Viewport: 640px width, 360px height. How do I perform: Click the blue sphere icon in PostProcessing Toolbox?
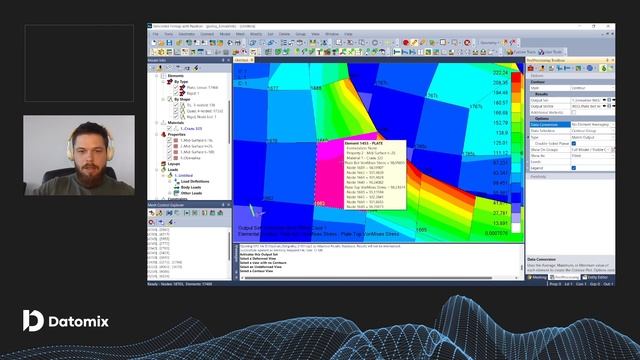590,68
